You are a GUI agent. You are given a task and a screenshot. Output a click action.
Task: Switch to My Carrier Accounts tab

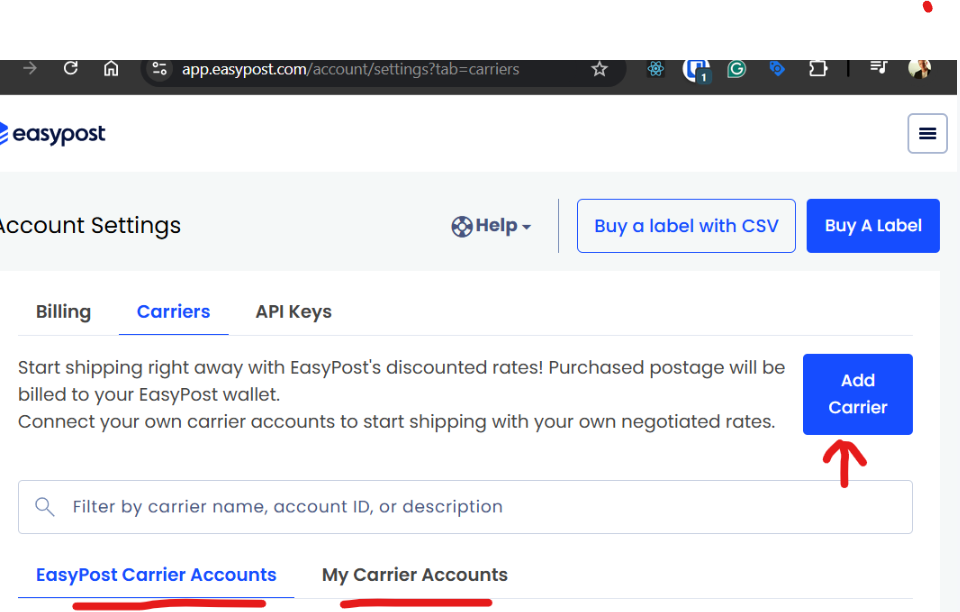(x=414, y=574)
